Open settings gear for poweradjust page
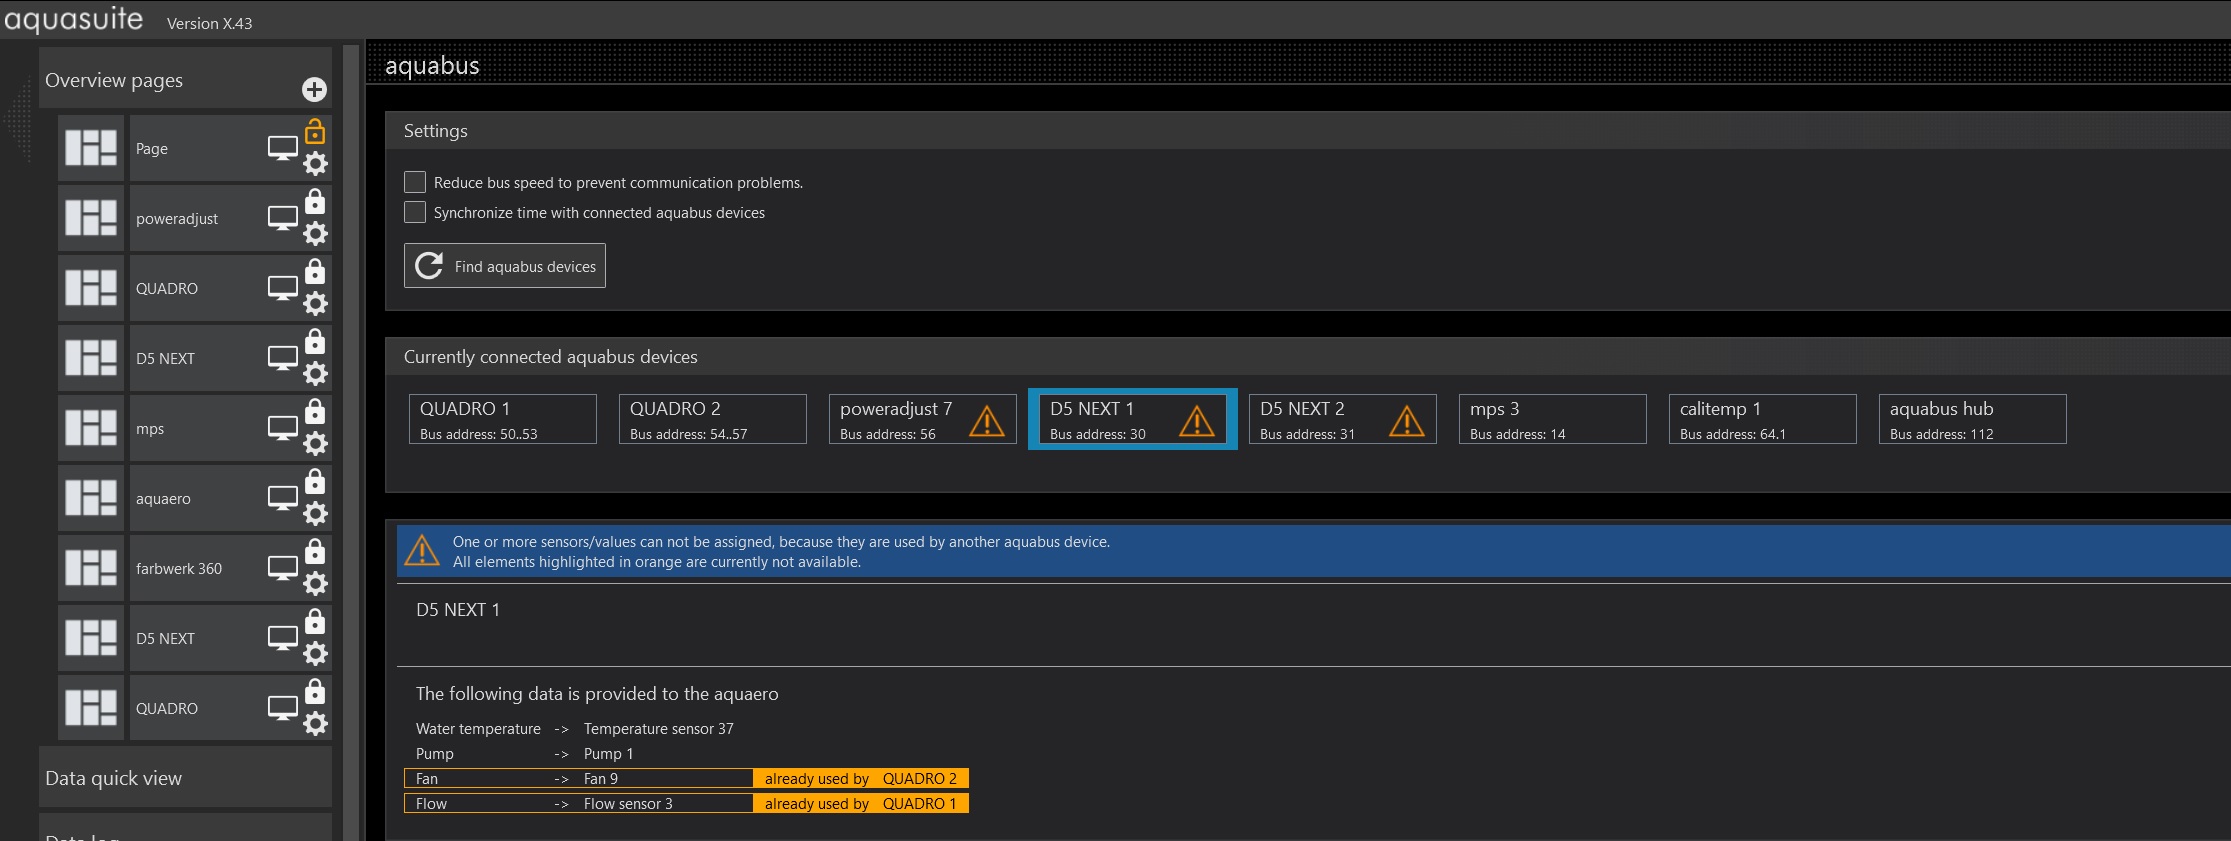Image resolution: width=2231 pixels, height=841 pixels. point(315,234)
